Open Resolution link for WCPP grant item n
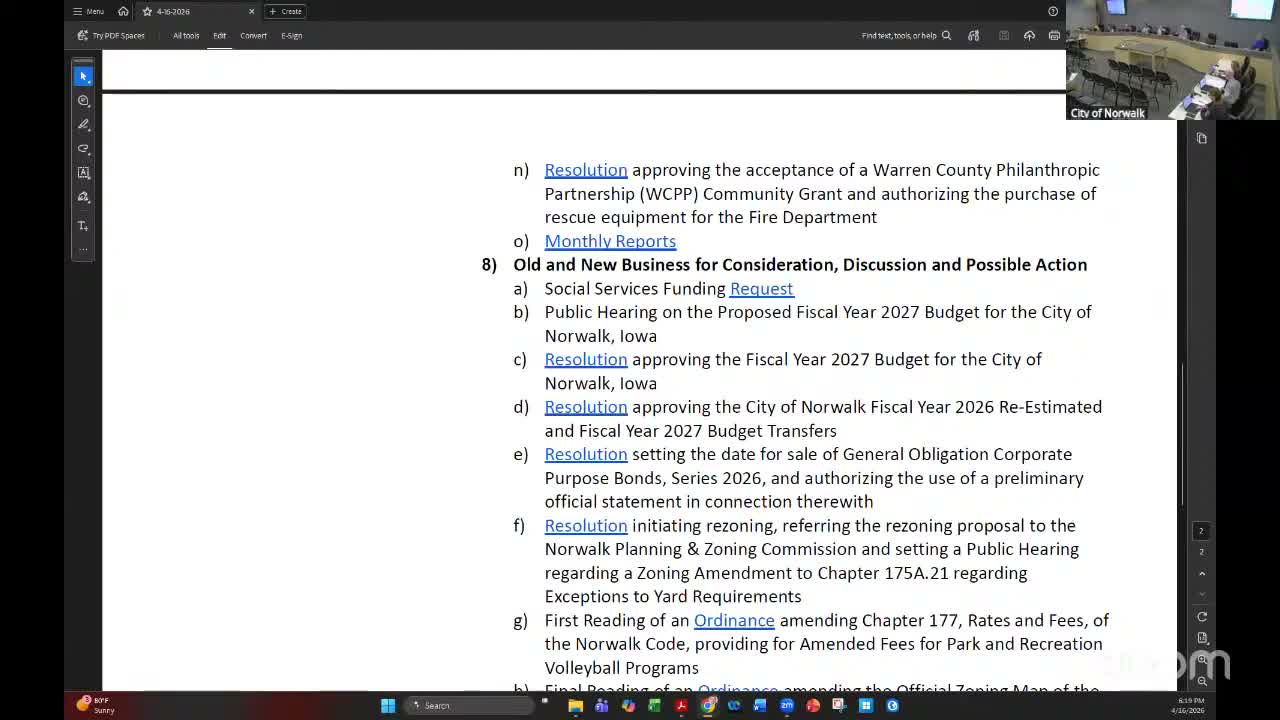Screen dimensions: 1280x720 586,170
